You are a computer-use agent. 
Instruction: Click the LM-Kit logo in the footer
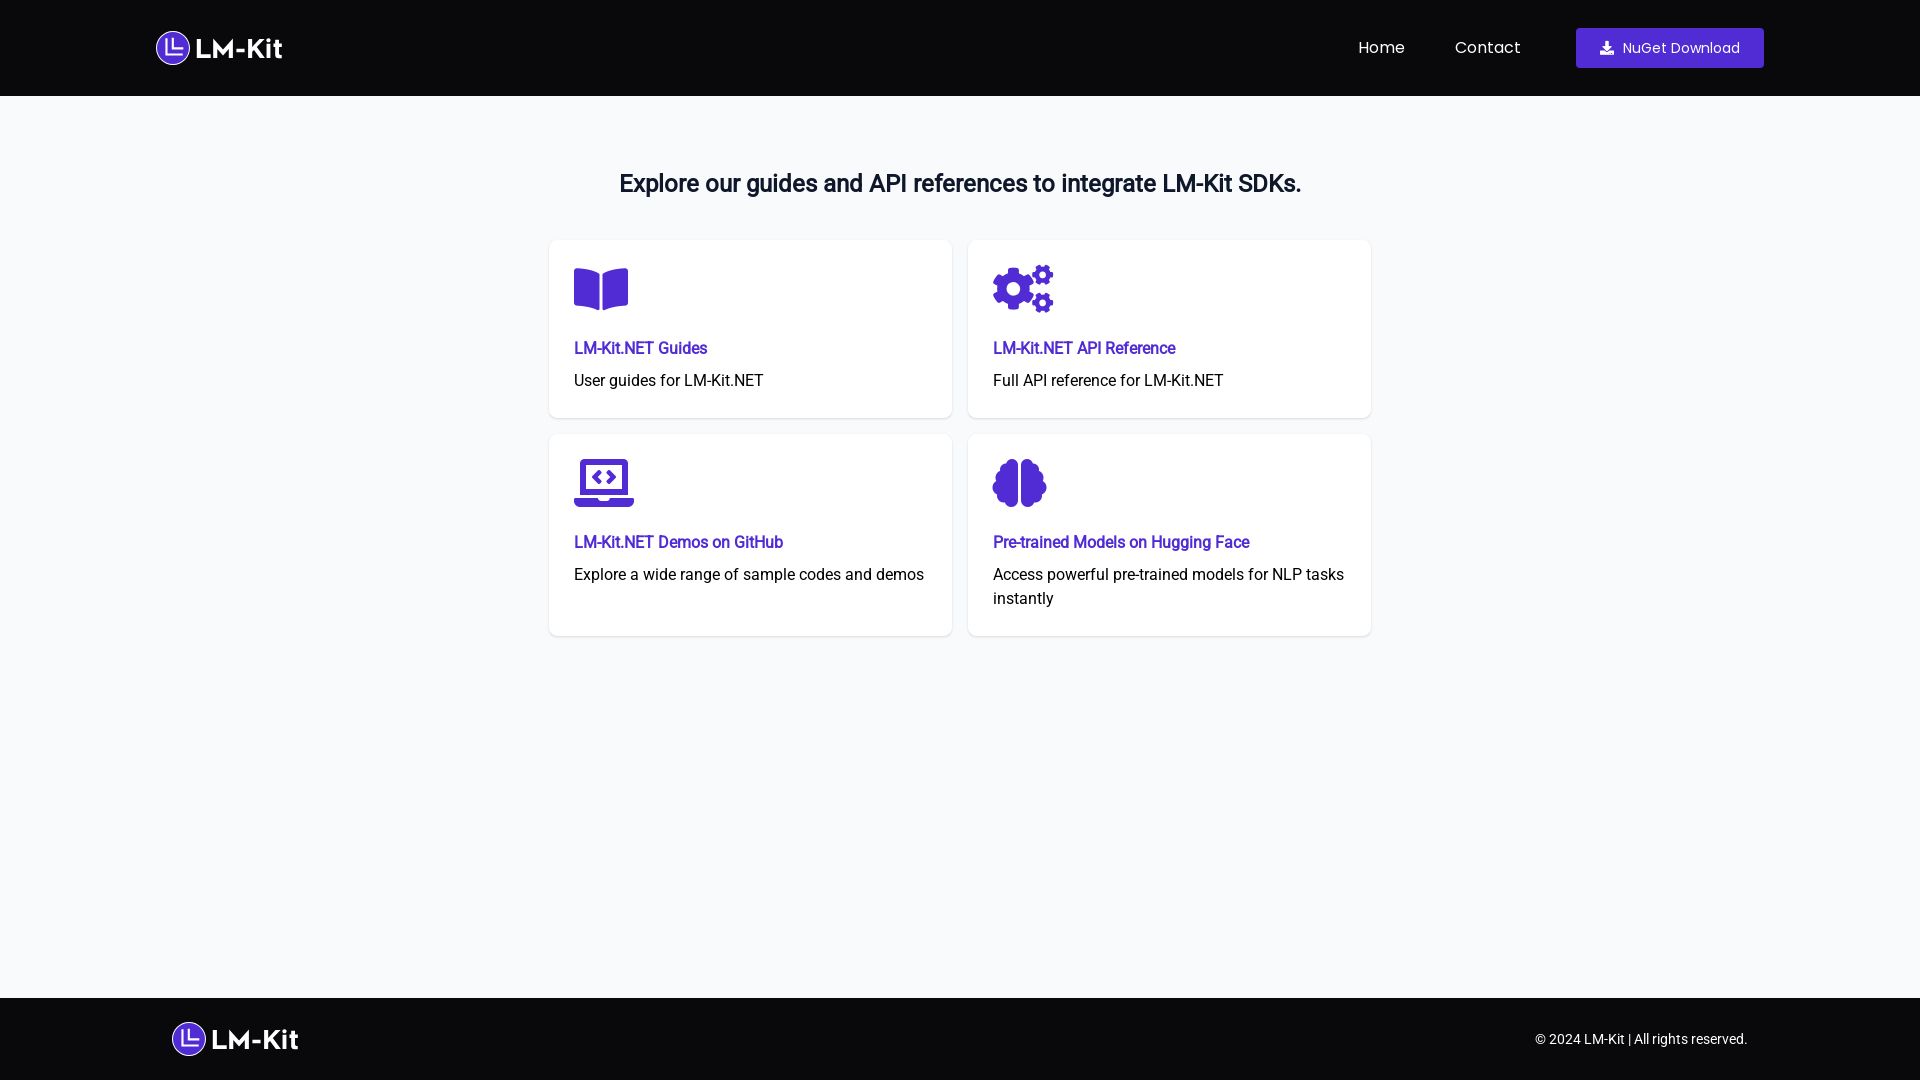[x=235, y=1039]
